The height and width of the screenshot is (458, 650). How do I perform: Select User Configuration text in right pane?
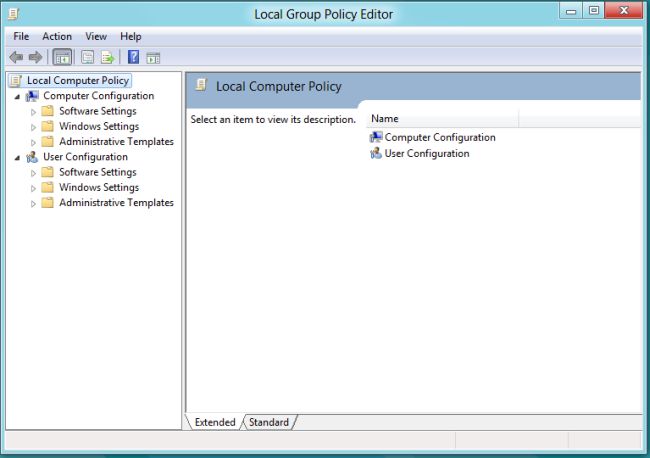[x=427, y=153]
